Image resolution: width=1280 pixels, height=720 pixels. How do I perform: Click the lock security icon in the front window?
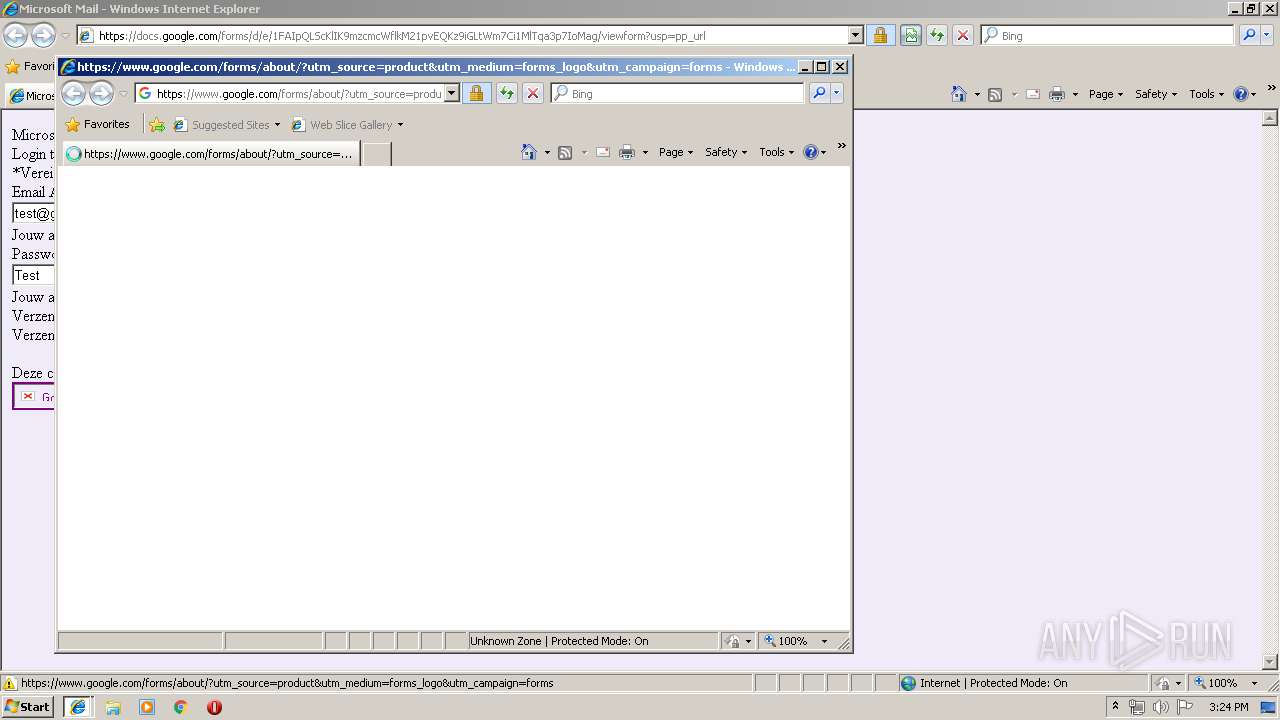click(476, 93)
